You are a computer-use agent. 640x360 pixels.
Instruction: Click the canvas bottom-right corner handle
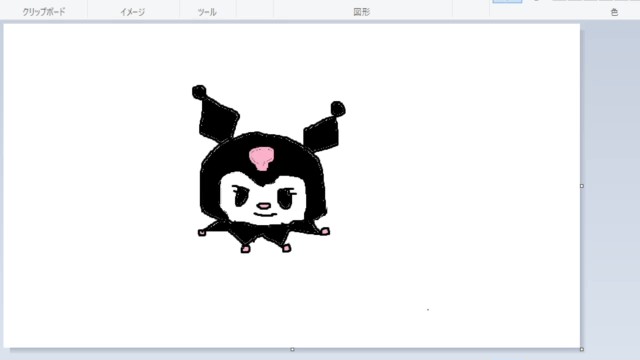pyautogui.click(x=582, y=349)
